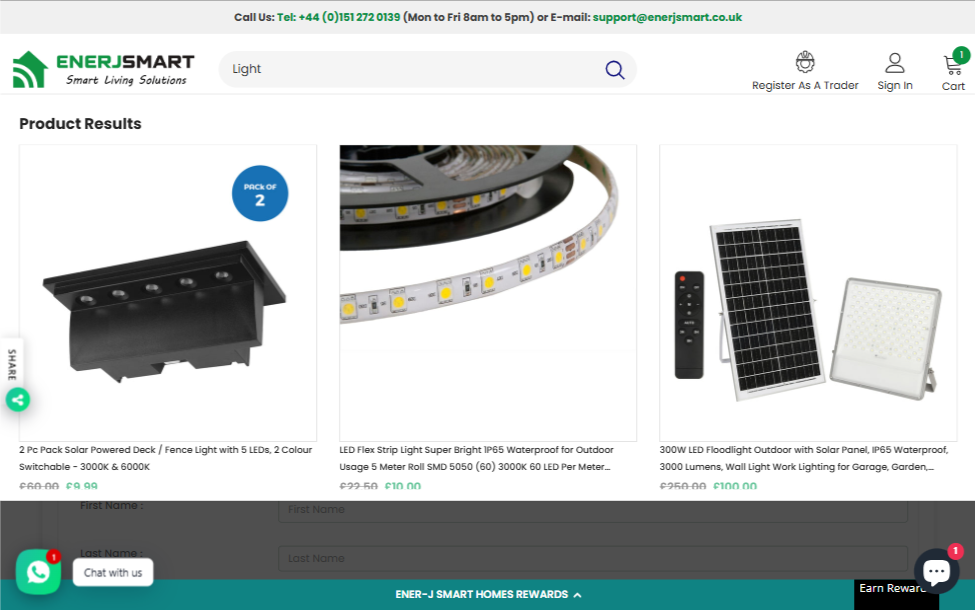
Task: Open the LED flex strip light image
Action: point(488,293)
